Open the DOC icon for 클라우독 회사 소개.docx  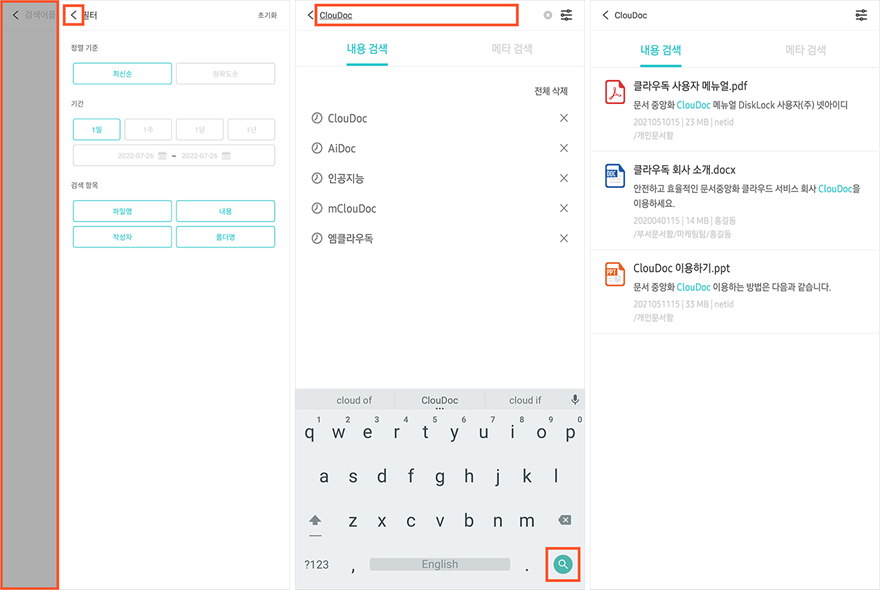[615, 176]
